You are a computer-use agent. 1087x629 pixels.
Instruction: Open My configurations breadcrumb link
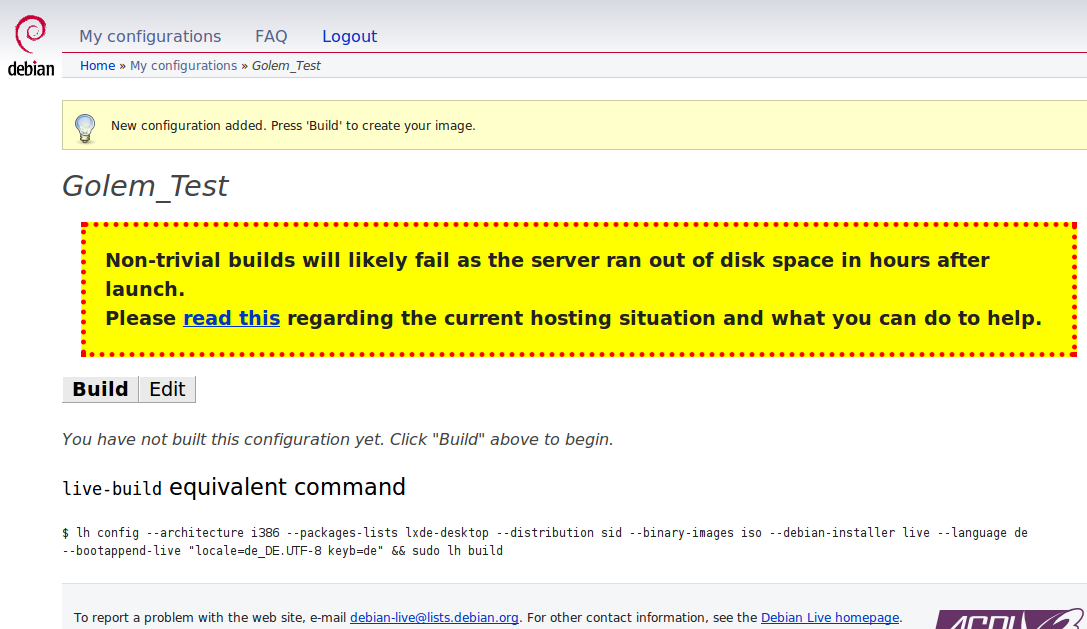point(184,66)
